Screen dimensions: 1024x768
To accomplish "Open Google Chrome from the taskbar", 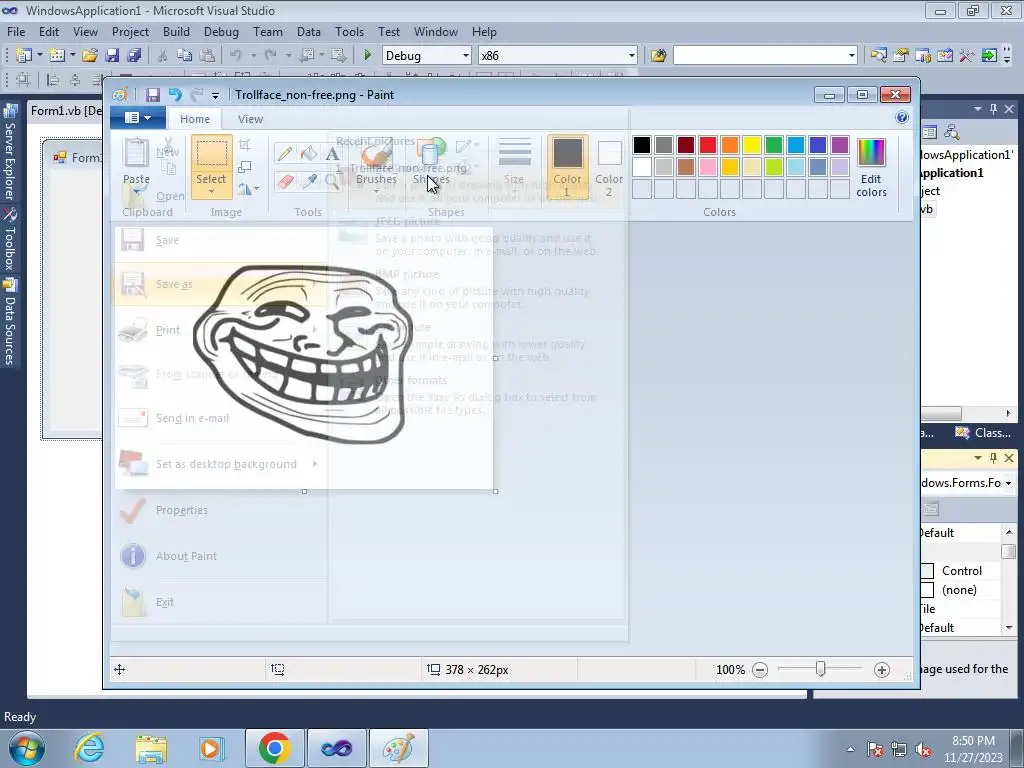I will coord(274,748).
